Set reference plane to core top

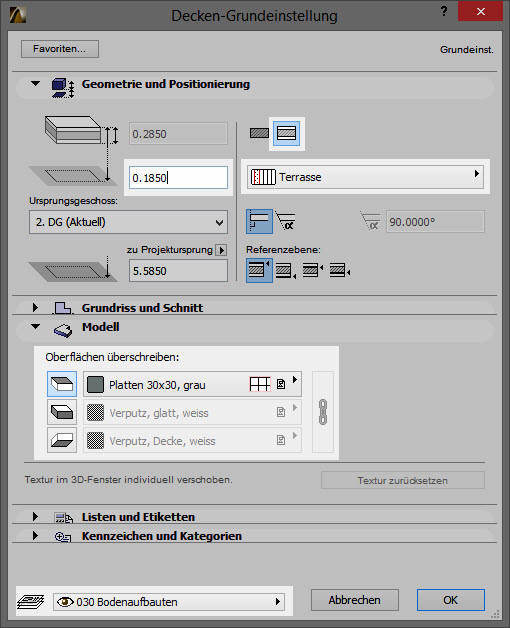312,270
